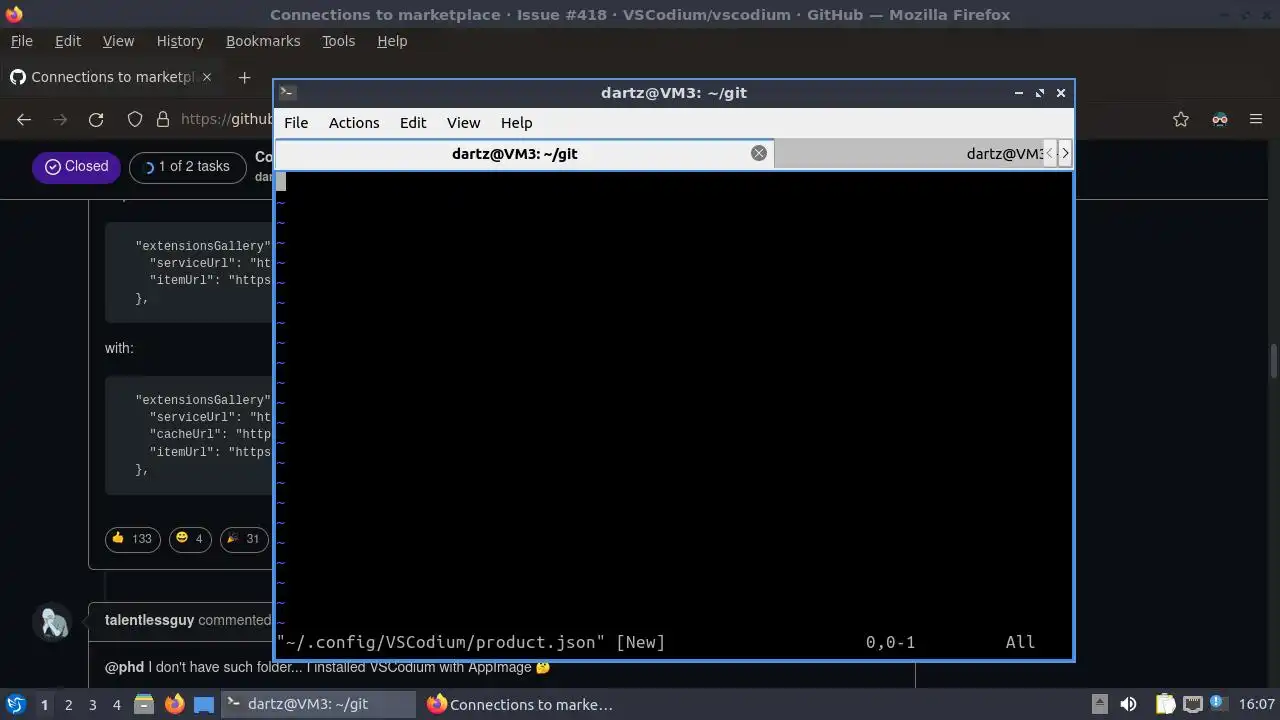Launch Firefox from taskbar quick launch

(x=174, y=704)
